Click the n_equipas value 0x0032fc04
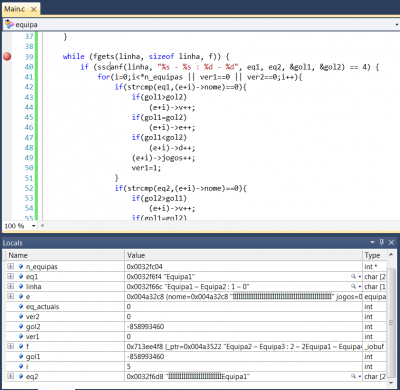 [145, 267]
